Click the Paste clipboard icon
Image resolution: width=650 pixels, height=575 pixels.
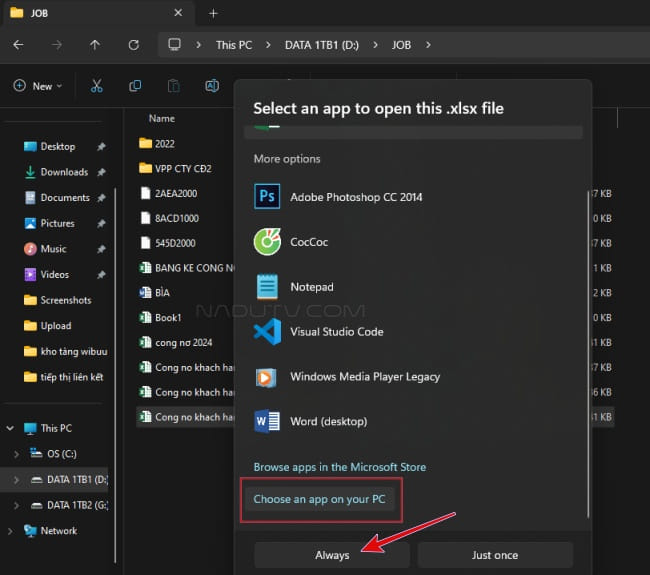[174, 86]
